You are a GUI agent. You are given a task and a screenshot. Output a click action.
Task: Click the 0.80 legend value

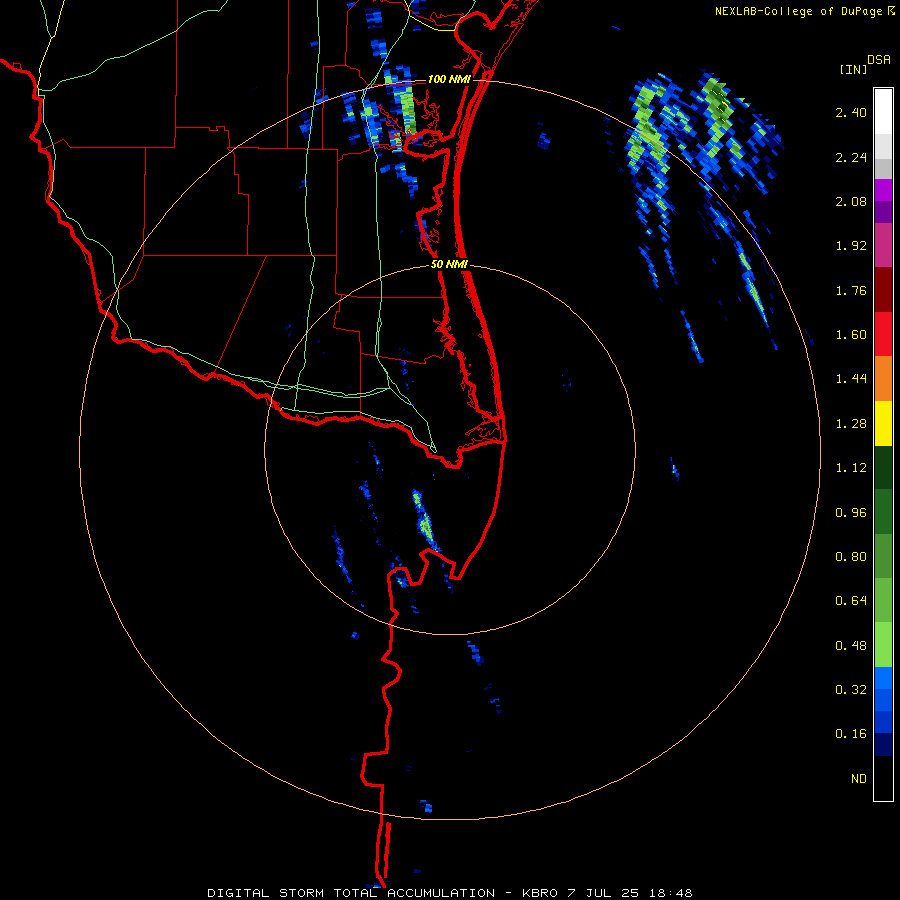pos(851,557)
